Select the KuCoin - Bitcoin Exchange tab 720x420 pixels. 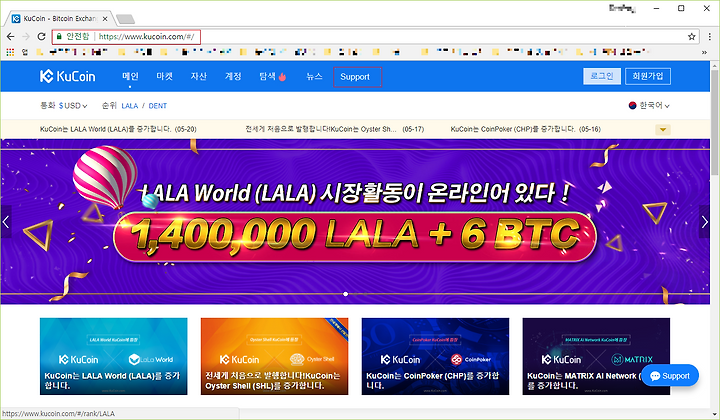59,19
